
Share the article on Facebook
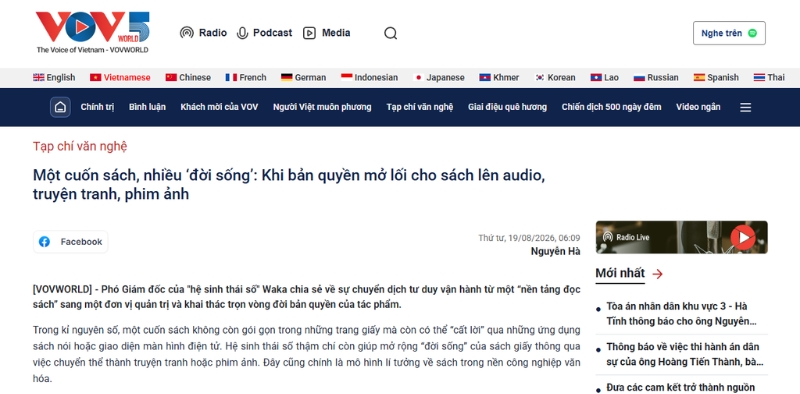click(x=70, y=242)
